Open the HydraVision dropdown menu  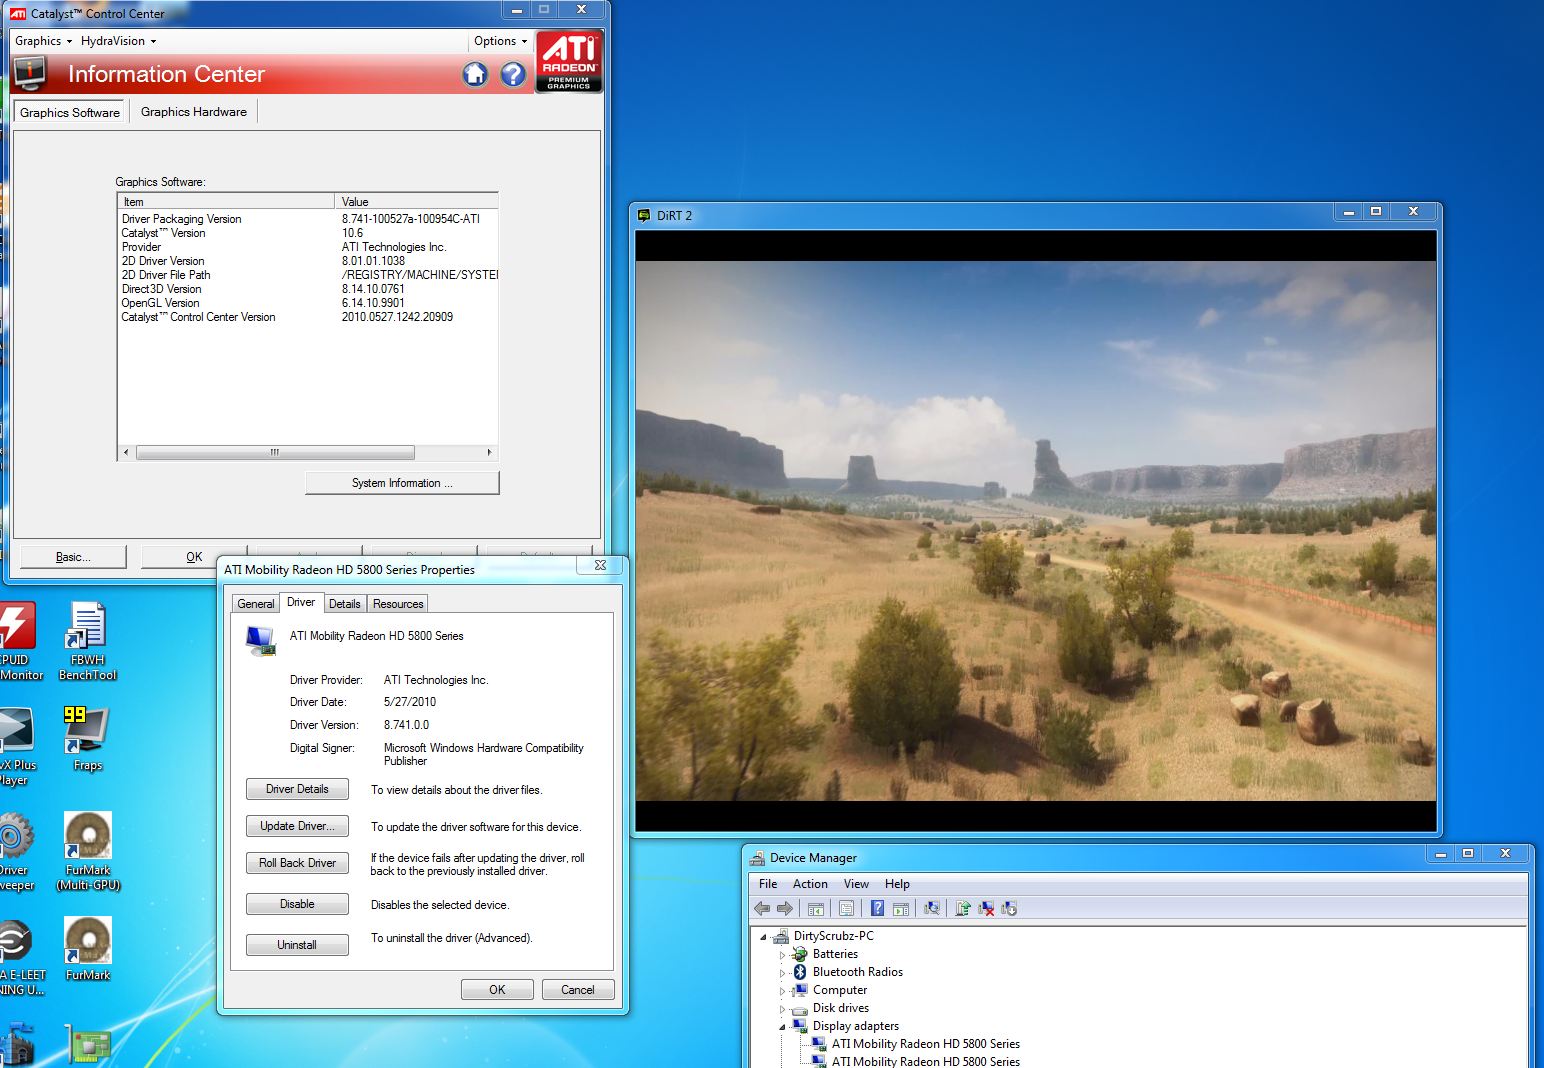(x=118, y=41)
